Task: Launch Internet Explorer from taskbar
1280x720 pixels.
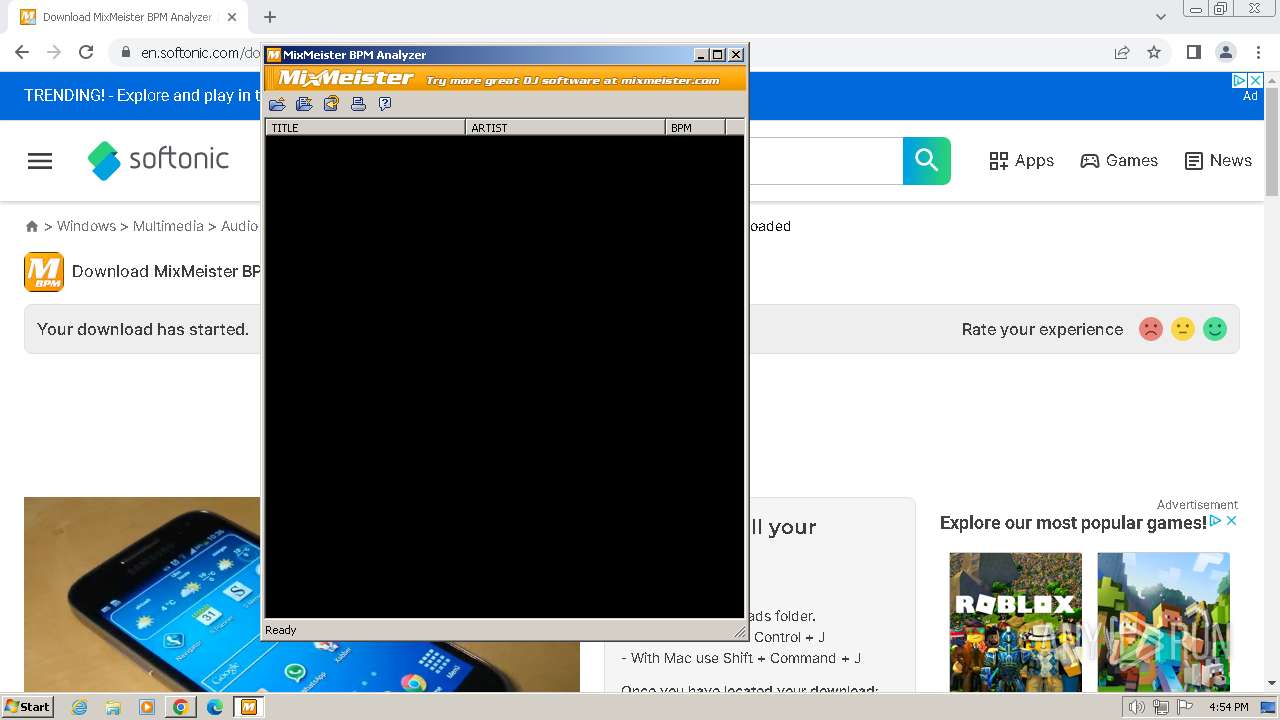Action: click(x=79, y=707)
